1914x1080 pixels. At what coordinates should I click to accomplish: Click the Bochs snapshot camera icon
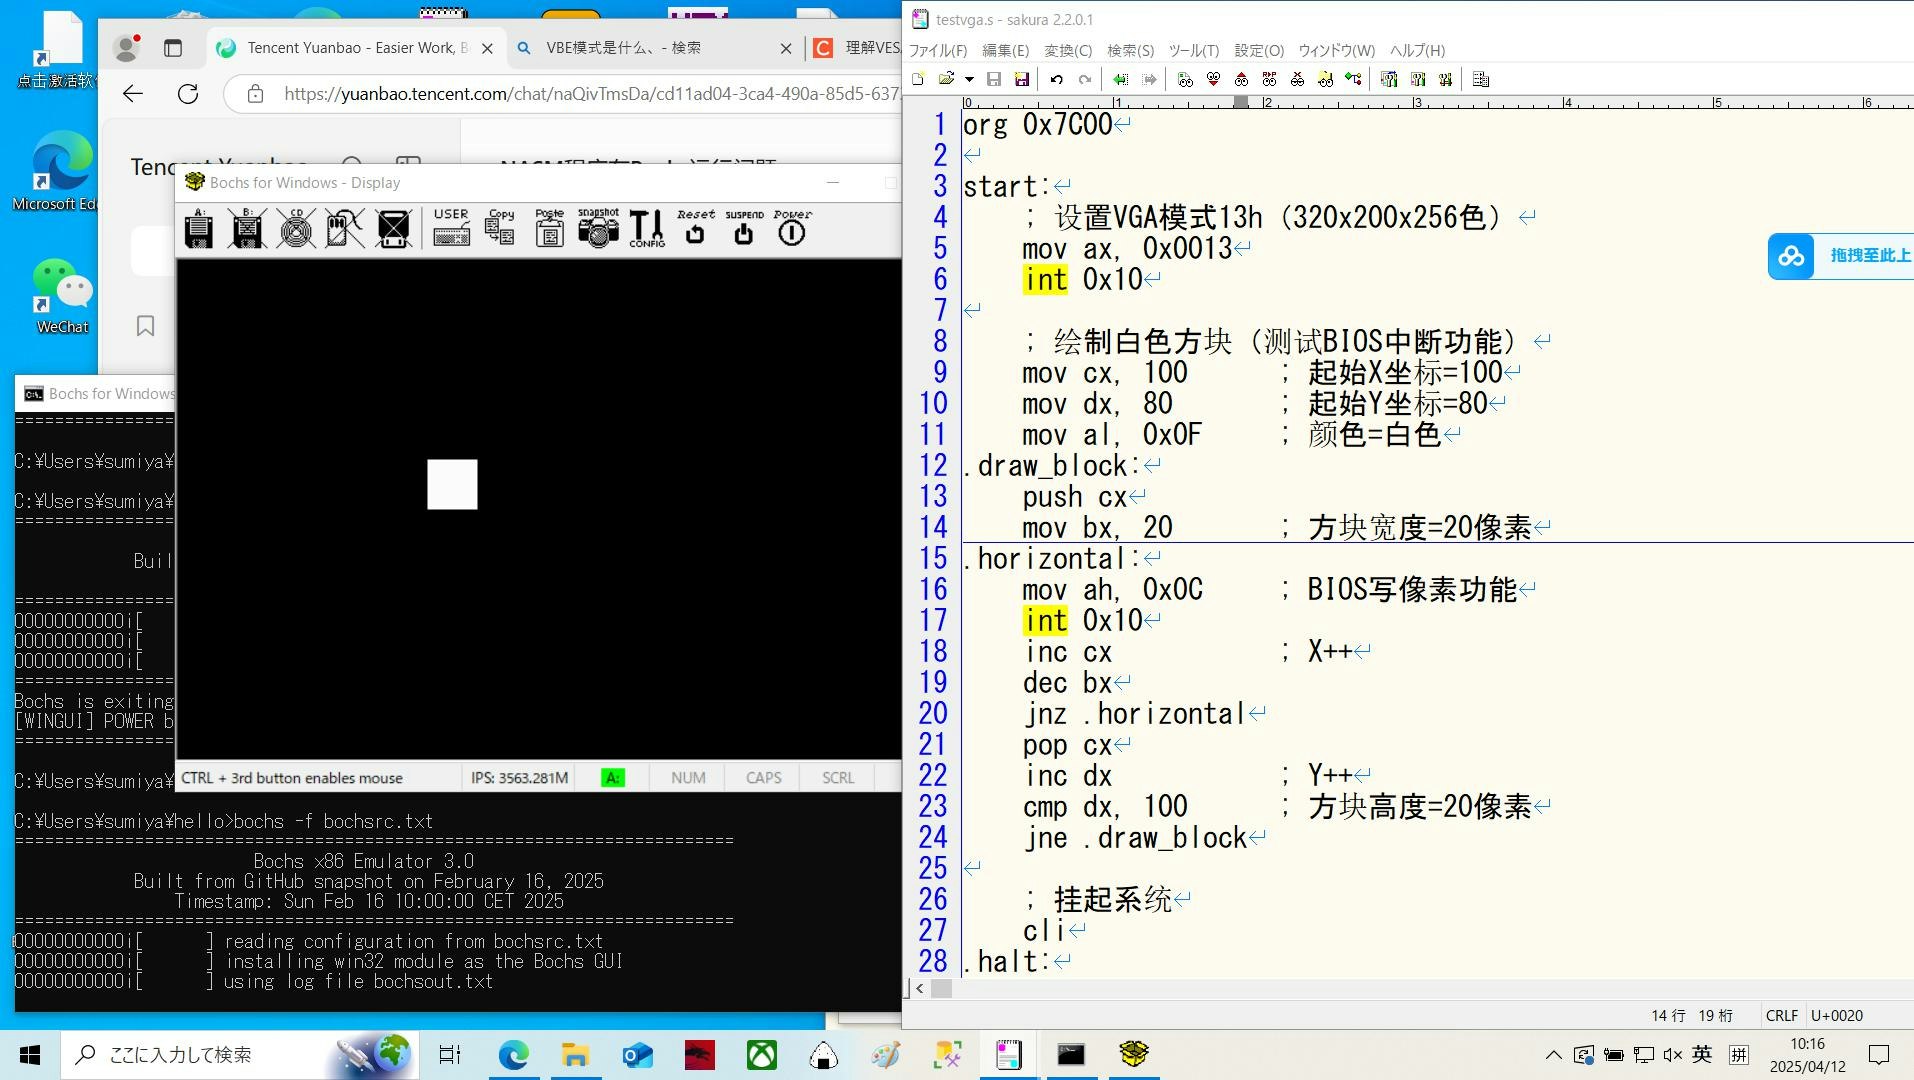point(598,228)
